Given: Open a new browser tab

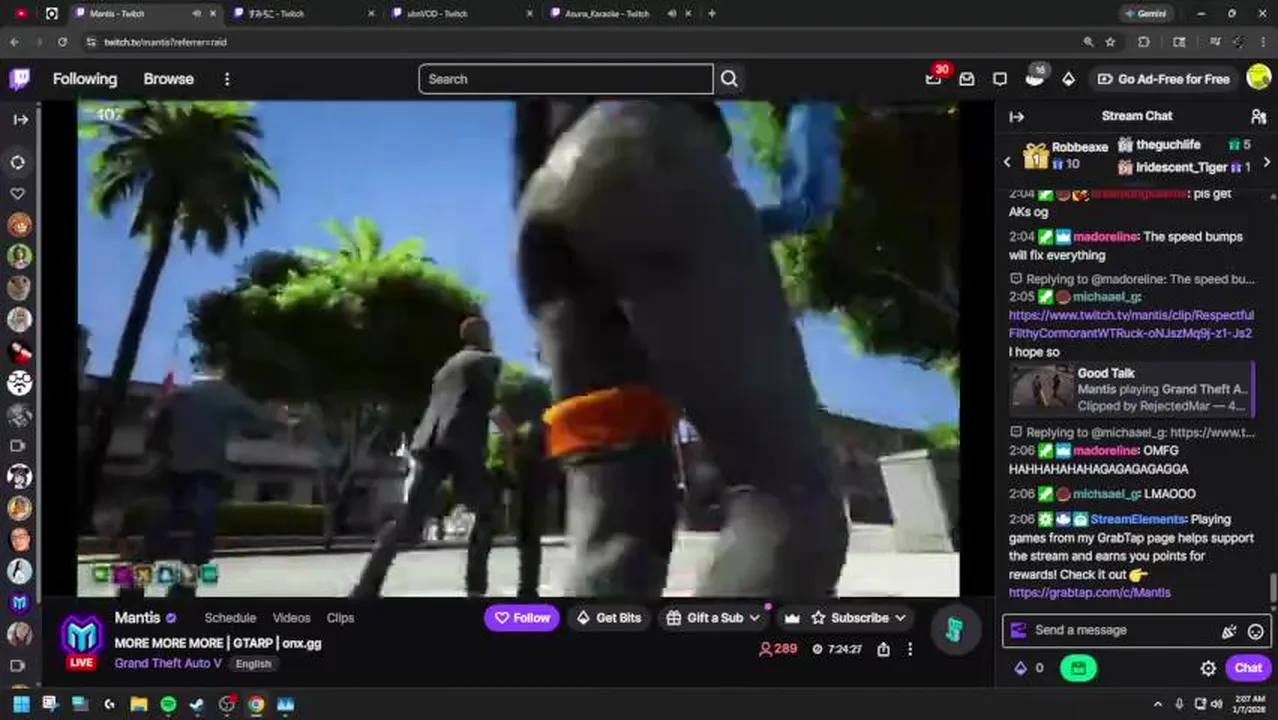Looking at the screenshot, I should pos(711,14).
